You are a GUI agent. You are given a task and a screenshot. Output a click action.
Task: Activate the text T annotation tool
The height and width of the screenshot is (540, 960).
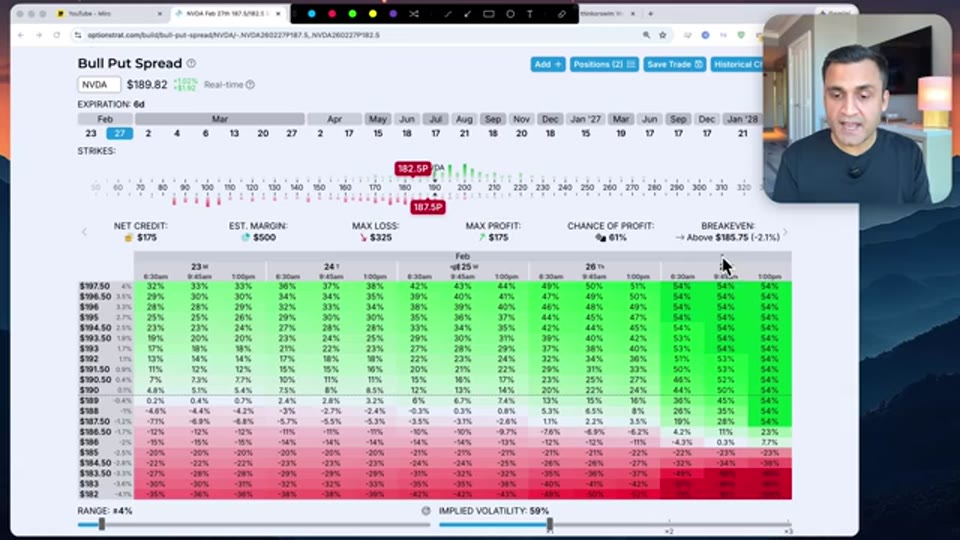pyautogui.click(x=530, y=13)
